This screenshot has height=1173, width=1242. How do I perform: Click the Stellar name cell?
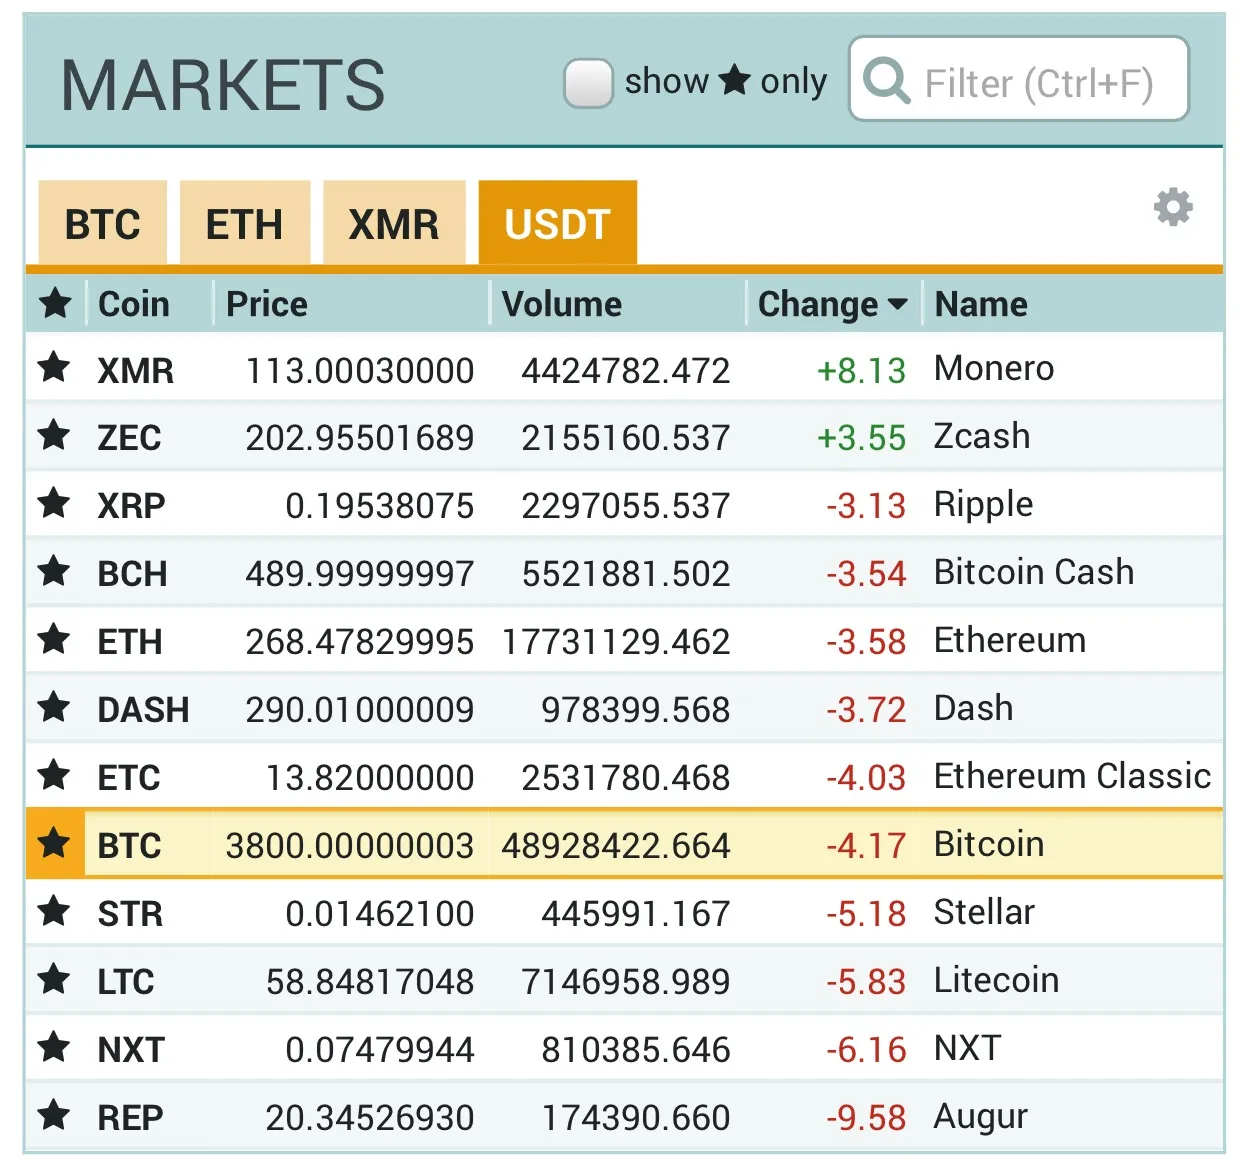pos(984,912)
